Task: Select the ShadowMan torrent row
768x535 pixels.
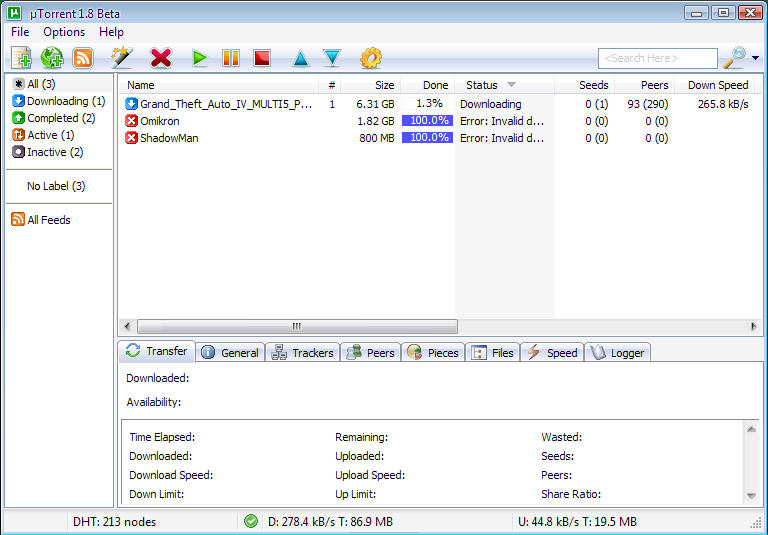Action: pos(440,138)
